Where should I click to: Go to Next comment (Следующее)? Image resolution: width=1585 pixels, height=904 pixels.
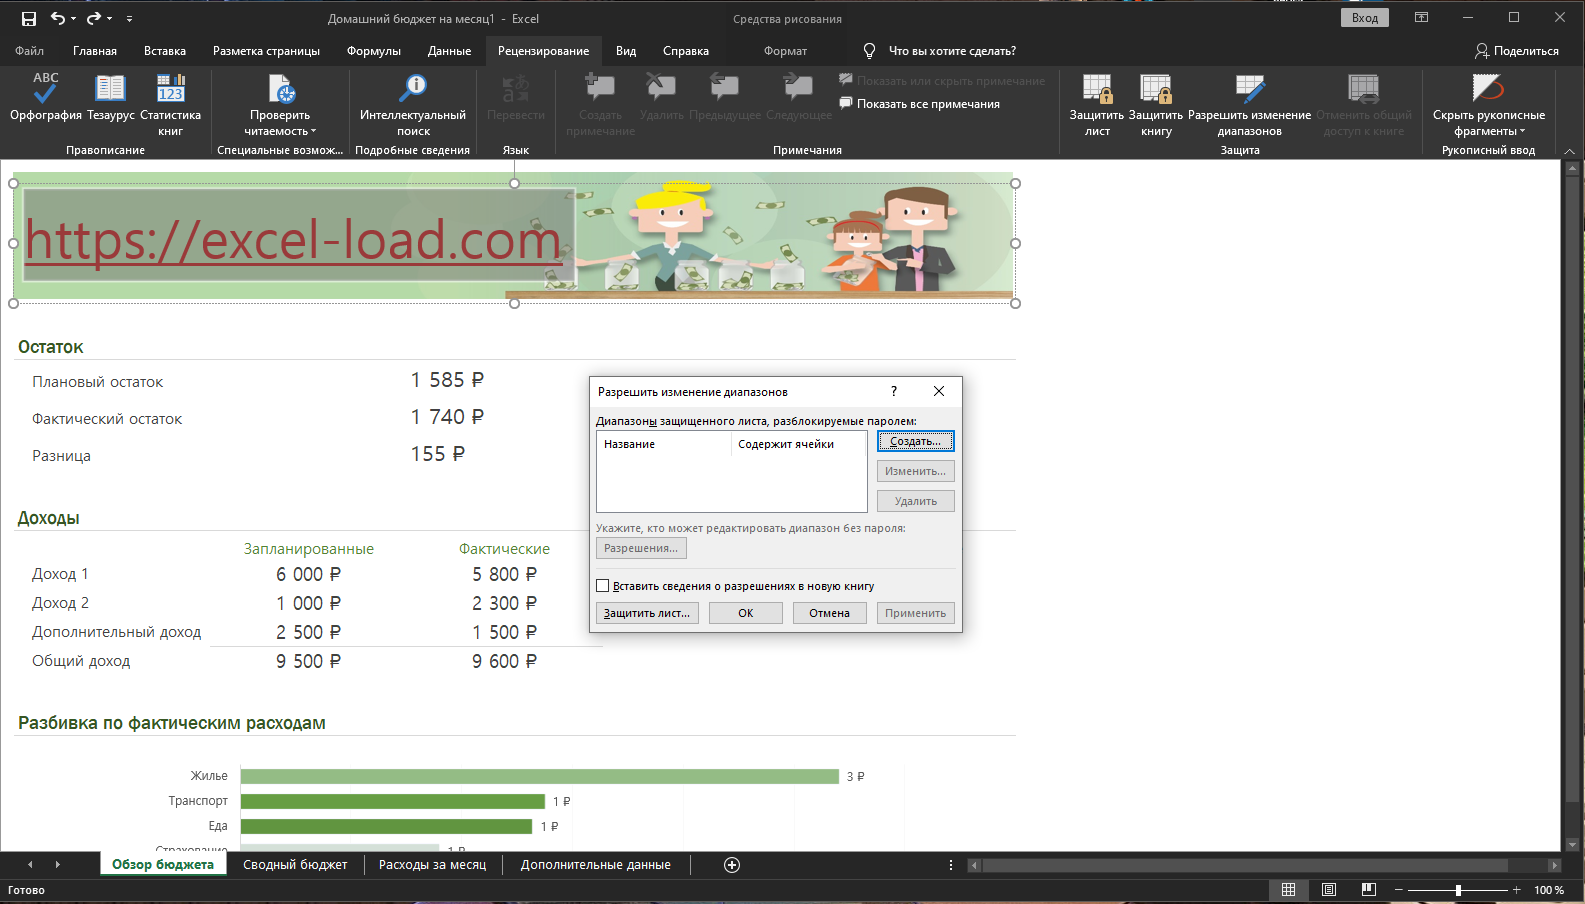tap(798, 97)
